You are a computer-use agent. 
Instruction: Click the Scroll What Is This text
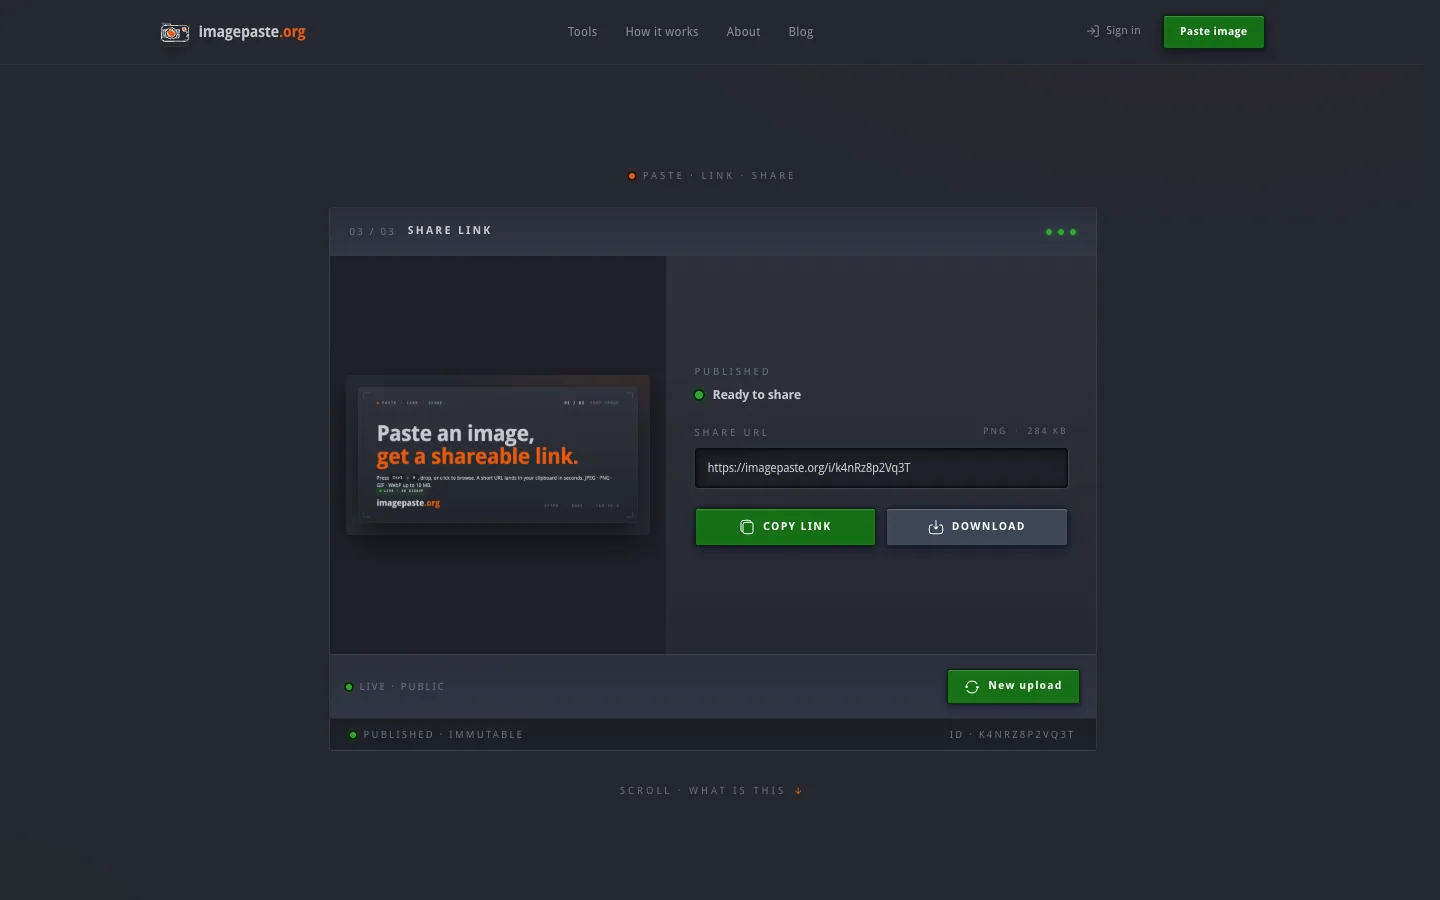(x=702, y=791)
